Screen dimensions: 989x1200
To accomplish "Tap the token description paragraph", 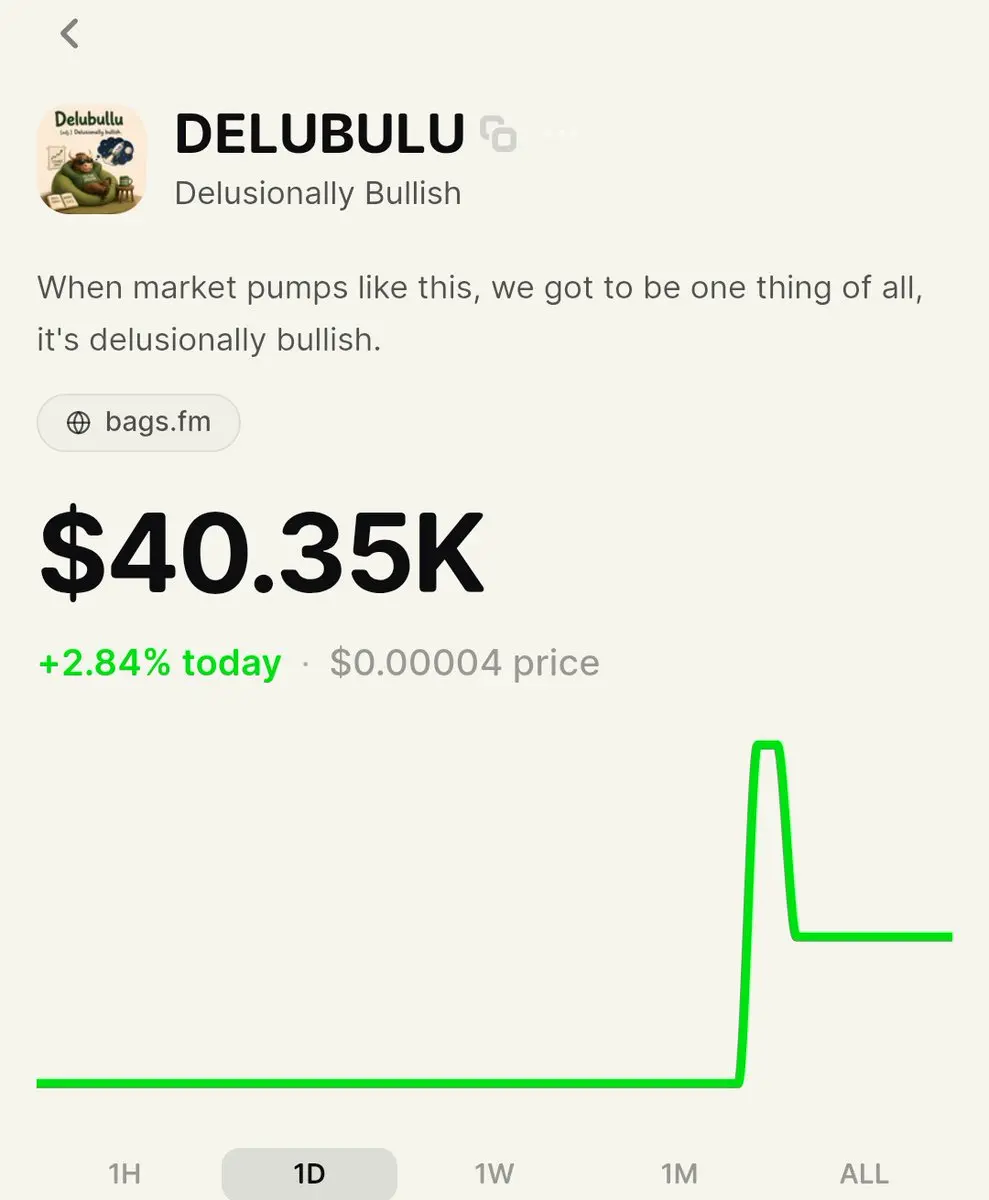I will [480, 314].
